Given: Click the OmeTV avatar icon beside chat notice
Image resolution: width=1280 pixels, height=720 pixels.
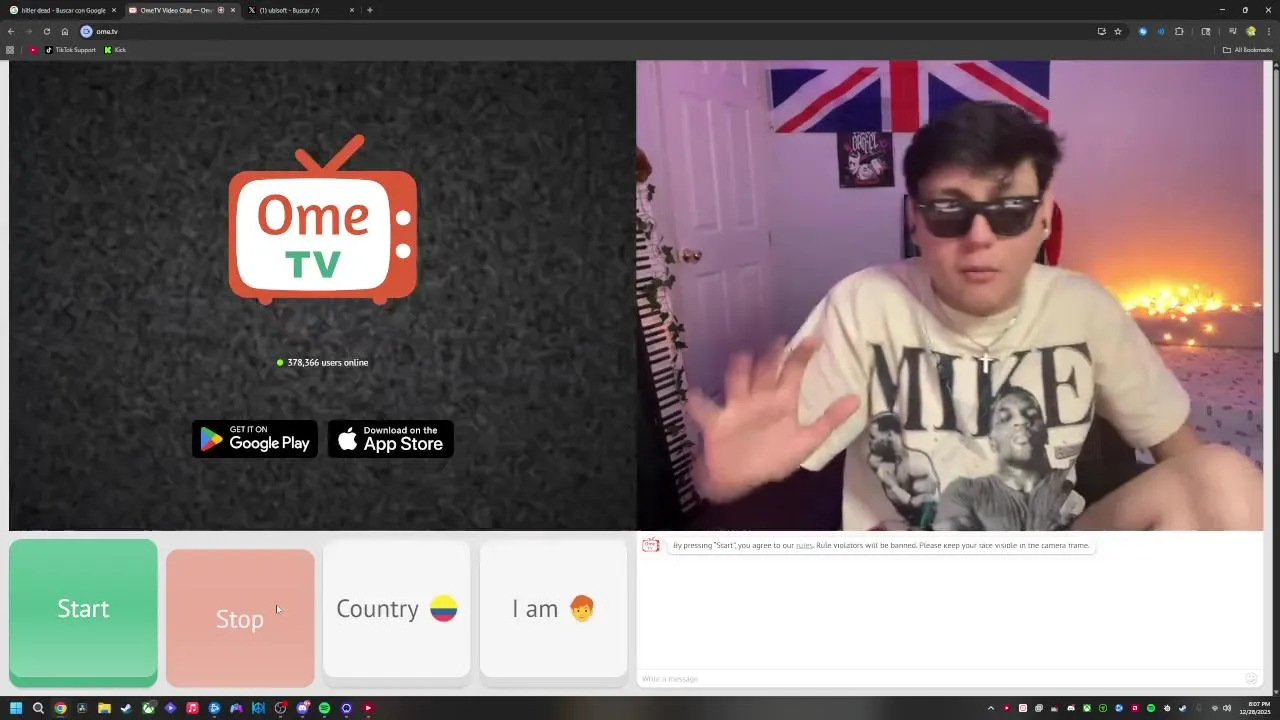Looking at the screenshot, I should click(651, 545).
